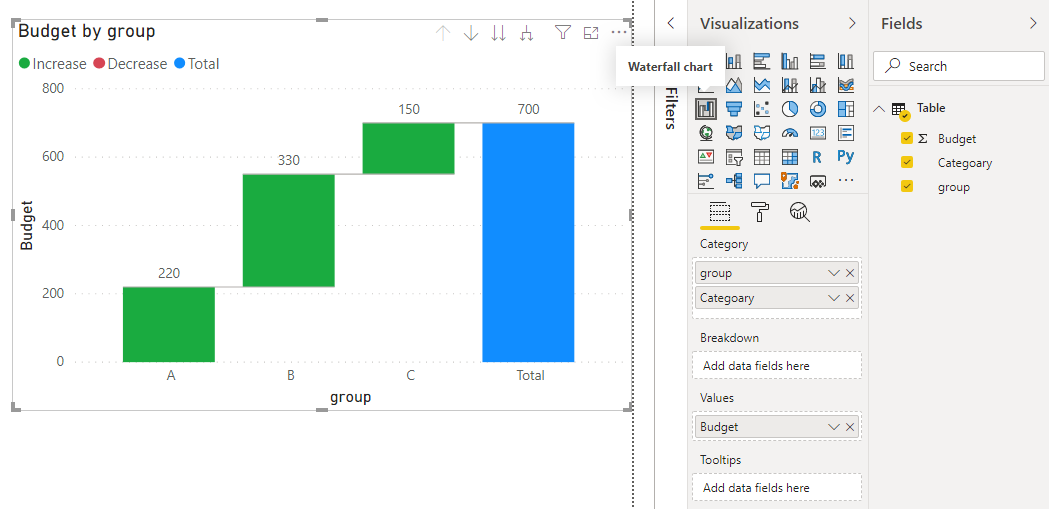Open Focus mode for the chart
The image size is (1049, 509).
(591, 32)
